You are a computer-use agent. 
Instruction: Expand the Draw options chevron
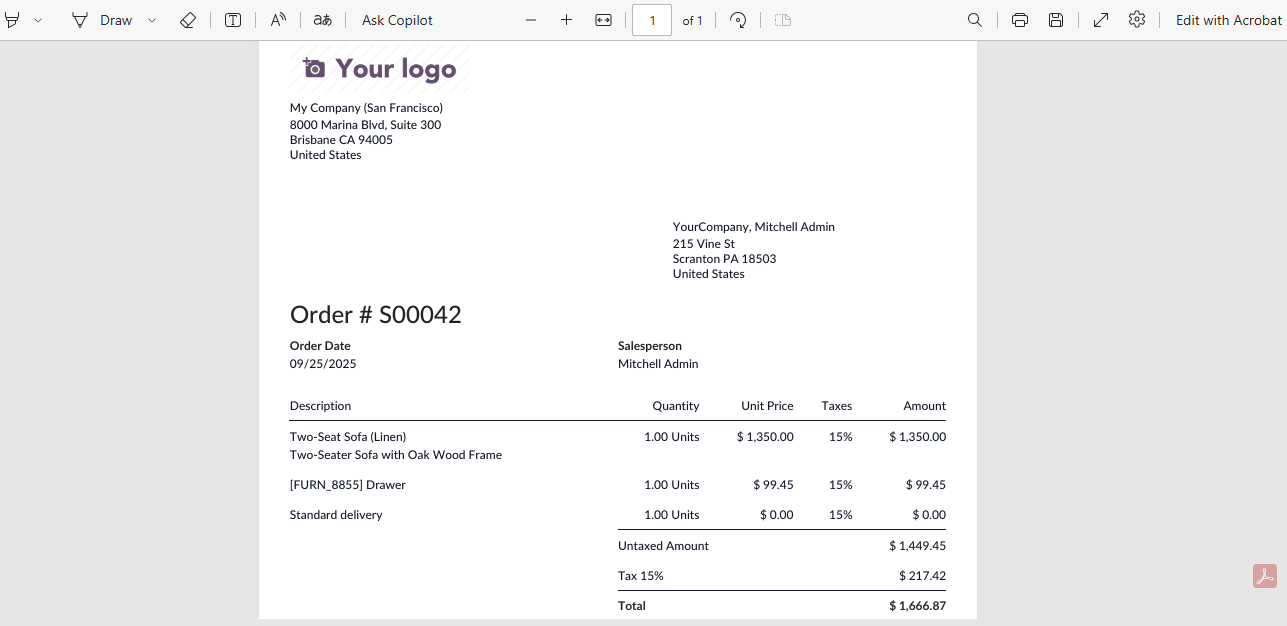(x=152, y=20)
